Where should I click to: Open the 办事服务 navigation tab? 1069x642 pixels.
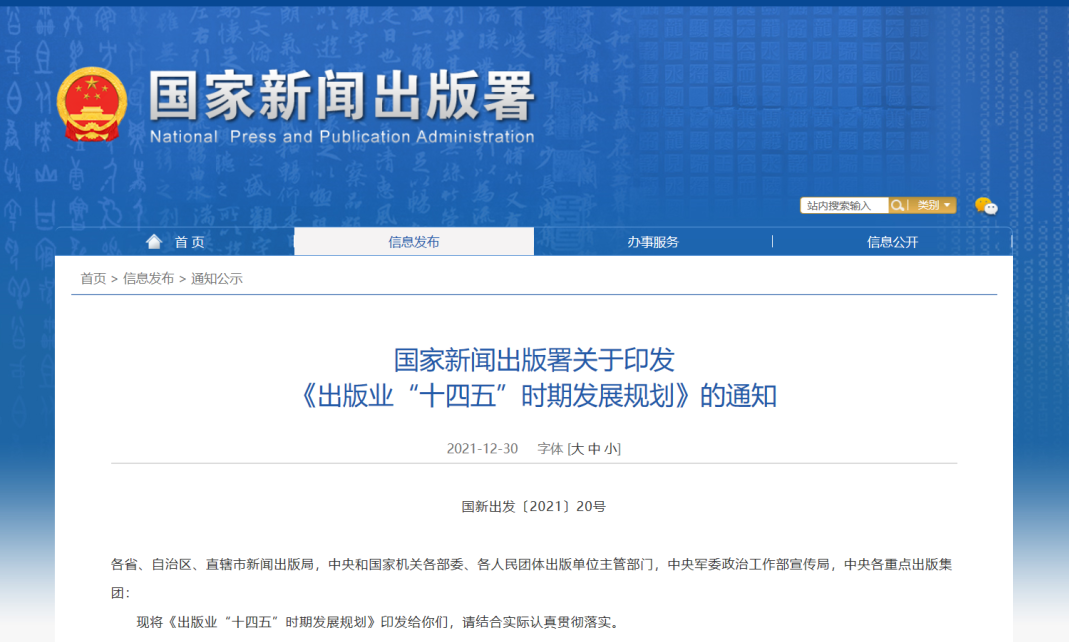coord(653,241)
